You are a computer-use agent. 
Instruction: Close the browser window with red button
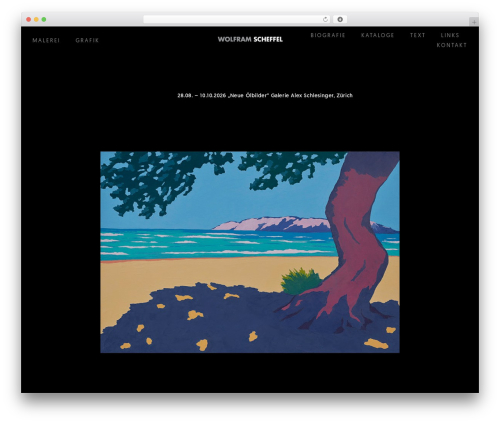pyautogui.click(x=29, y=19)
